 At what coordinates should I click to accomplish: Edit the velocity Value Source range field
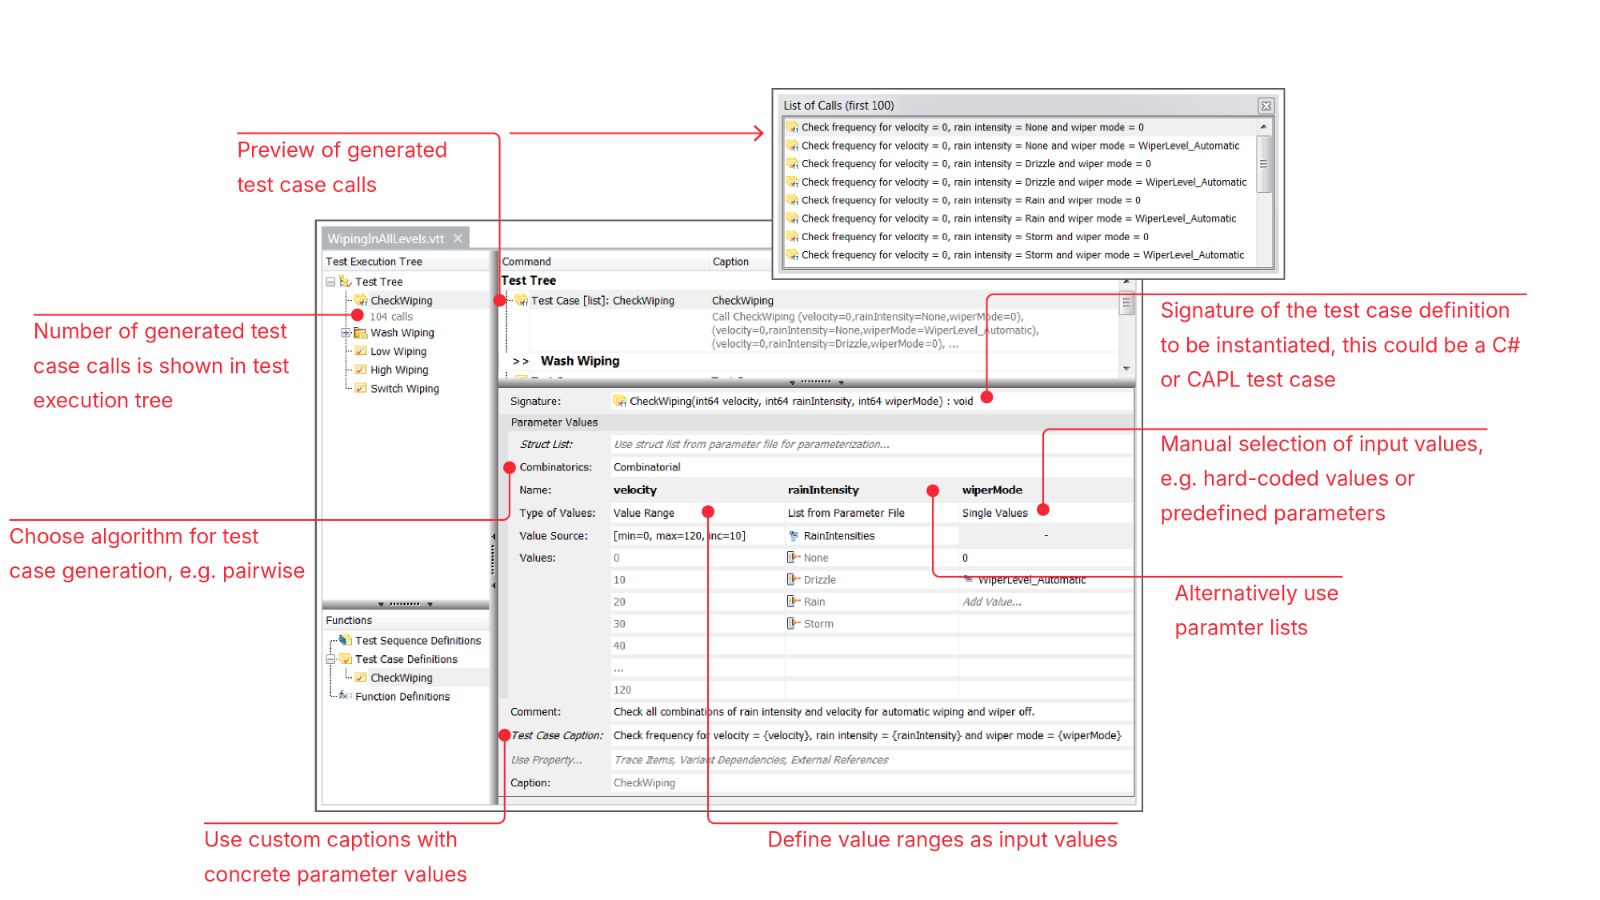(x=697, y=536)
